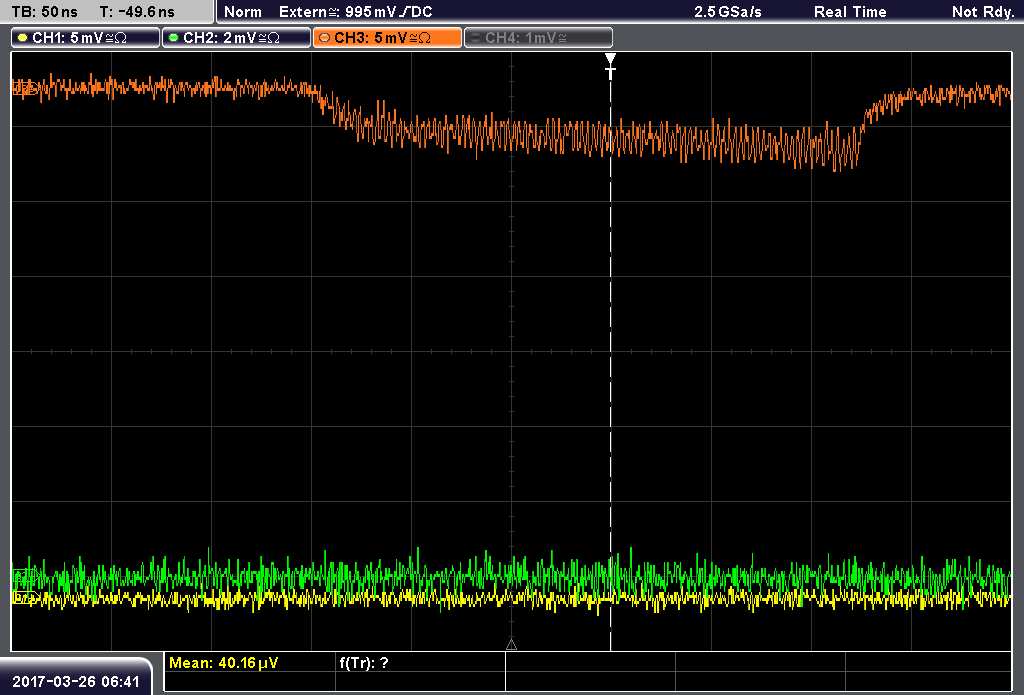Click the Extern 995 mV DC trigger source readout
This screenshot has width=1024, height=695.
click(x=355, y=12)
